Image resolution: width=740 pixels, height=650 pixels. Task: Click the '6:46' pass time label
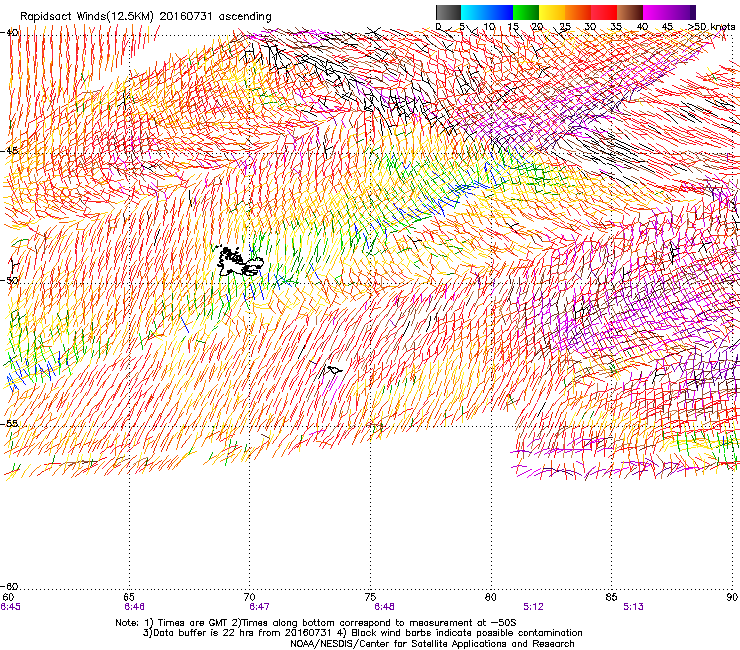[135, 607]
